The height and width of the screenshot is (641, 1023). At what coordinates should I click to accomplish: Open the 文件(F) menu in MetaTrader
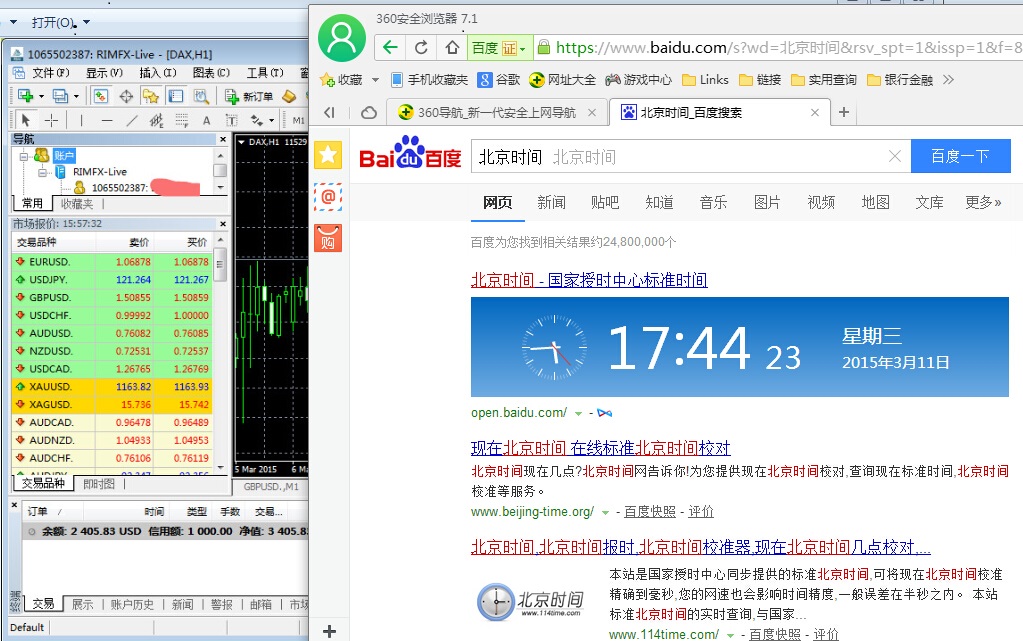coord(50,72)
